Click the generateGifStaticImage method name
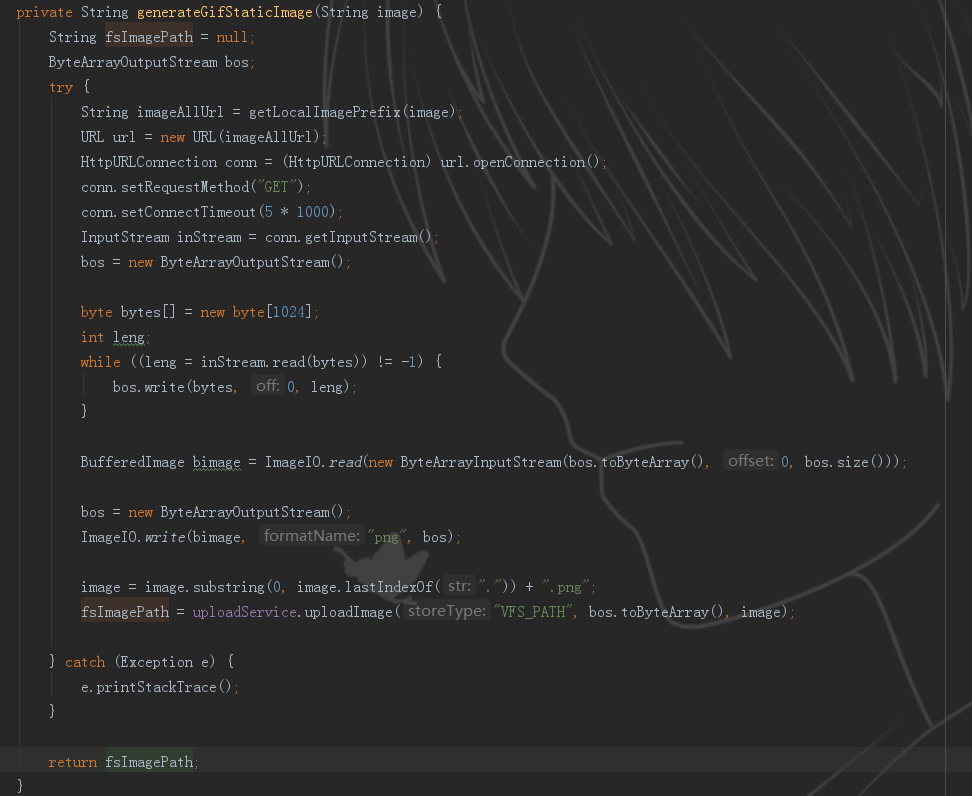This screenshot has height=796, width=972. (224, 12)
